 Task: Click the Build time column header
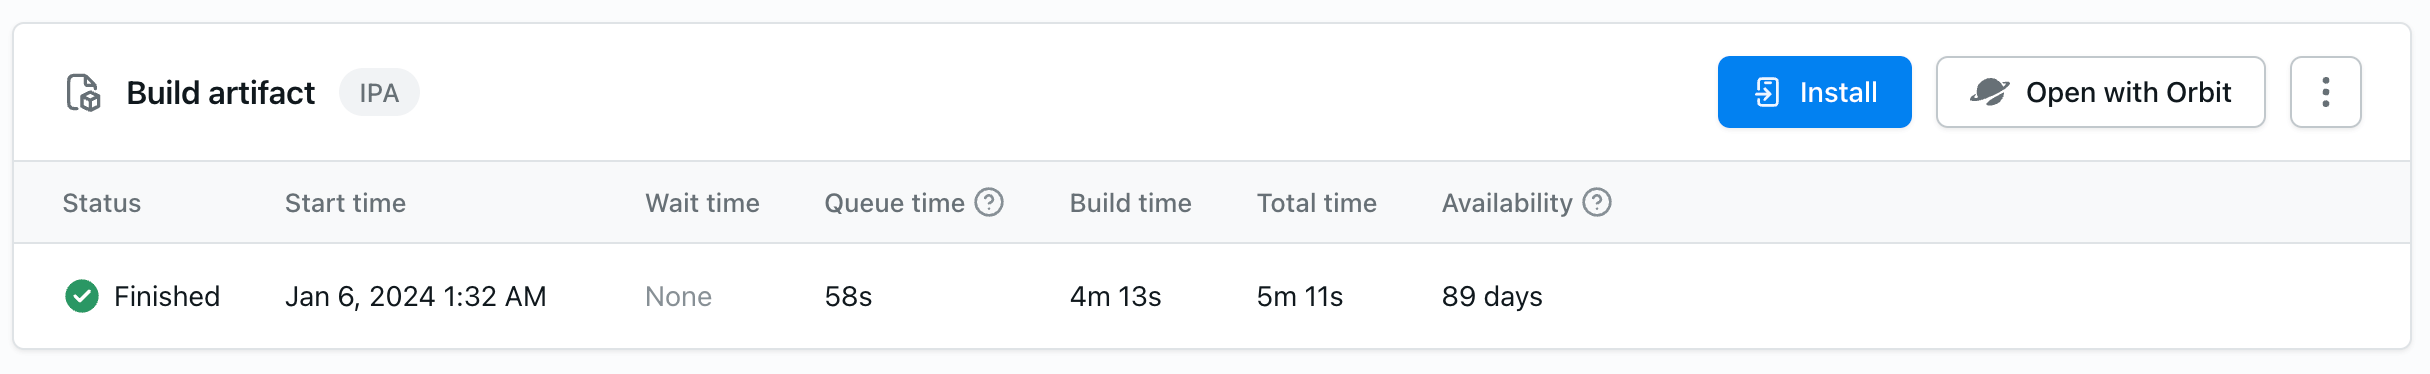pyautogui.click(x=1130, y=203)
